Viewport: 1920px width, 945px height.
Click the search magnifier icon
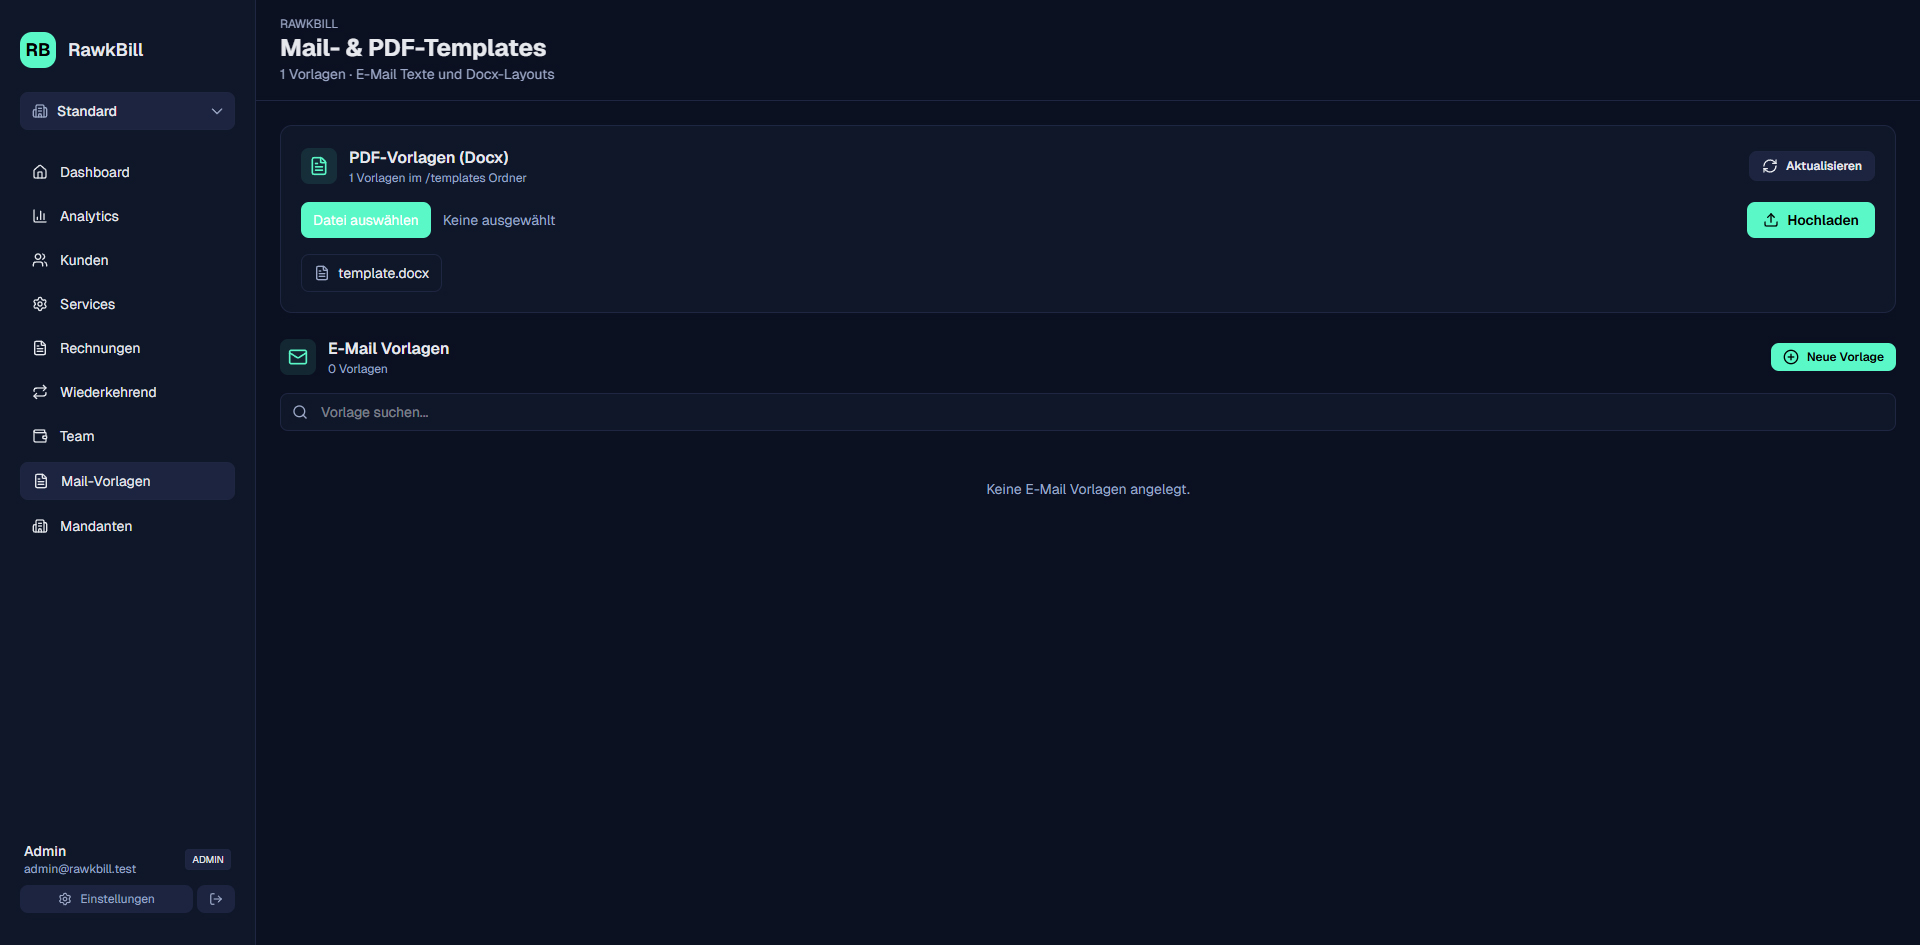coord(300,412)
